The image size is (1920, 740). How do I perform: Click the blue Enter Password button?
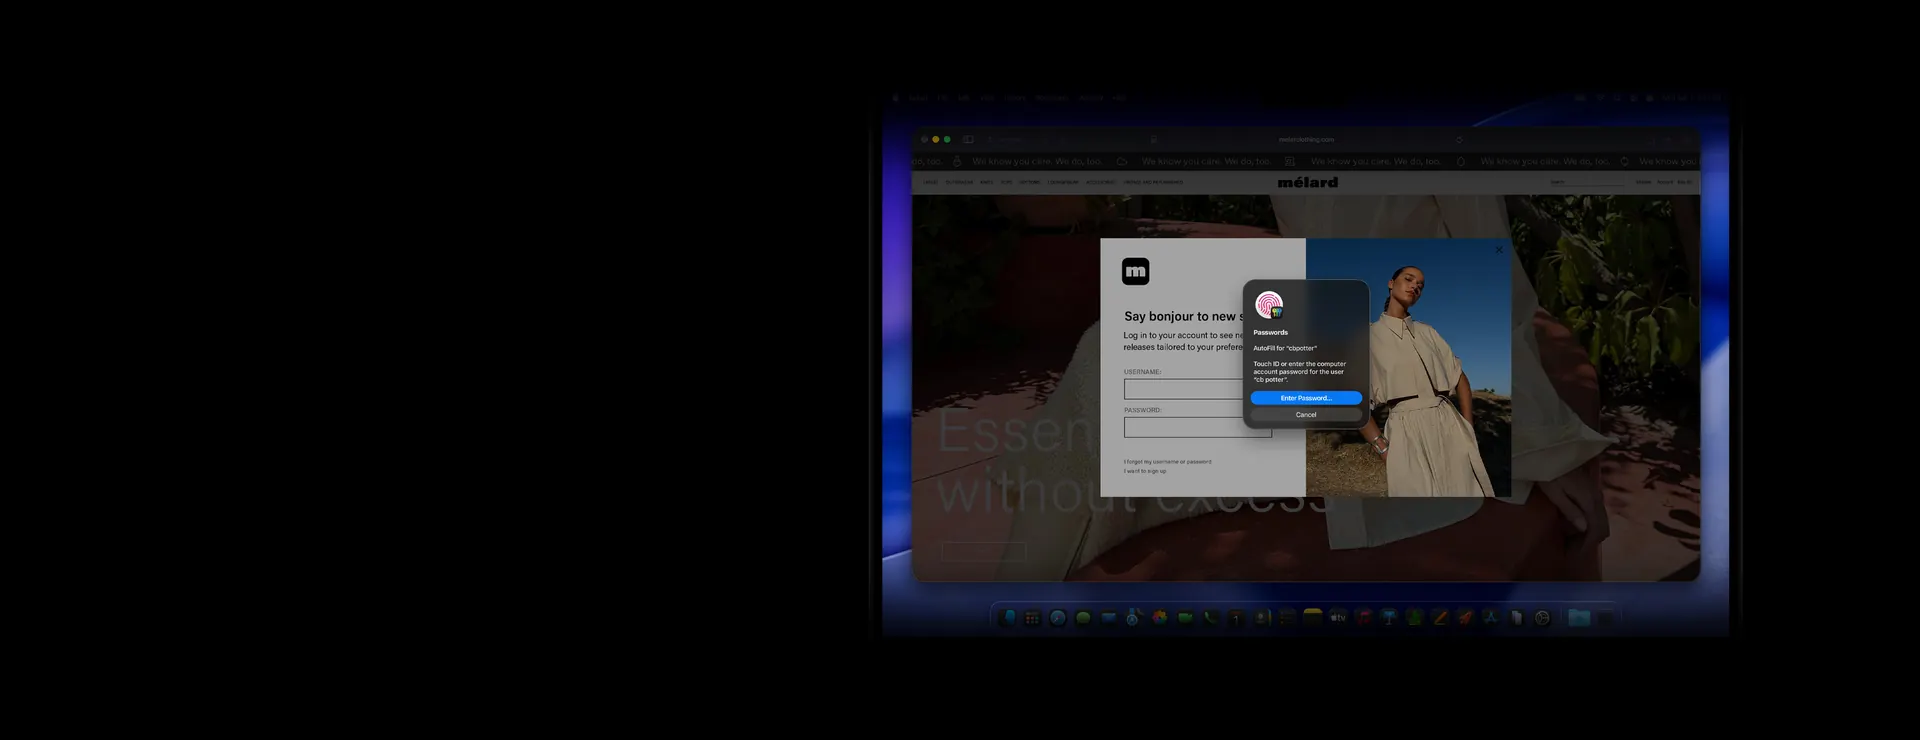pos(1306,398)
